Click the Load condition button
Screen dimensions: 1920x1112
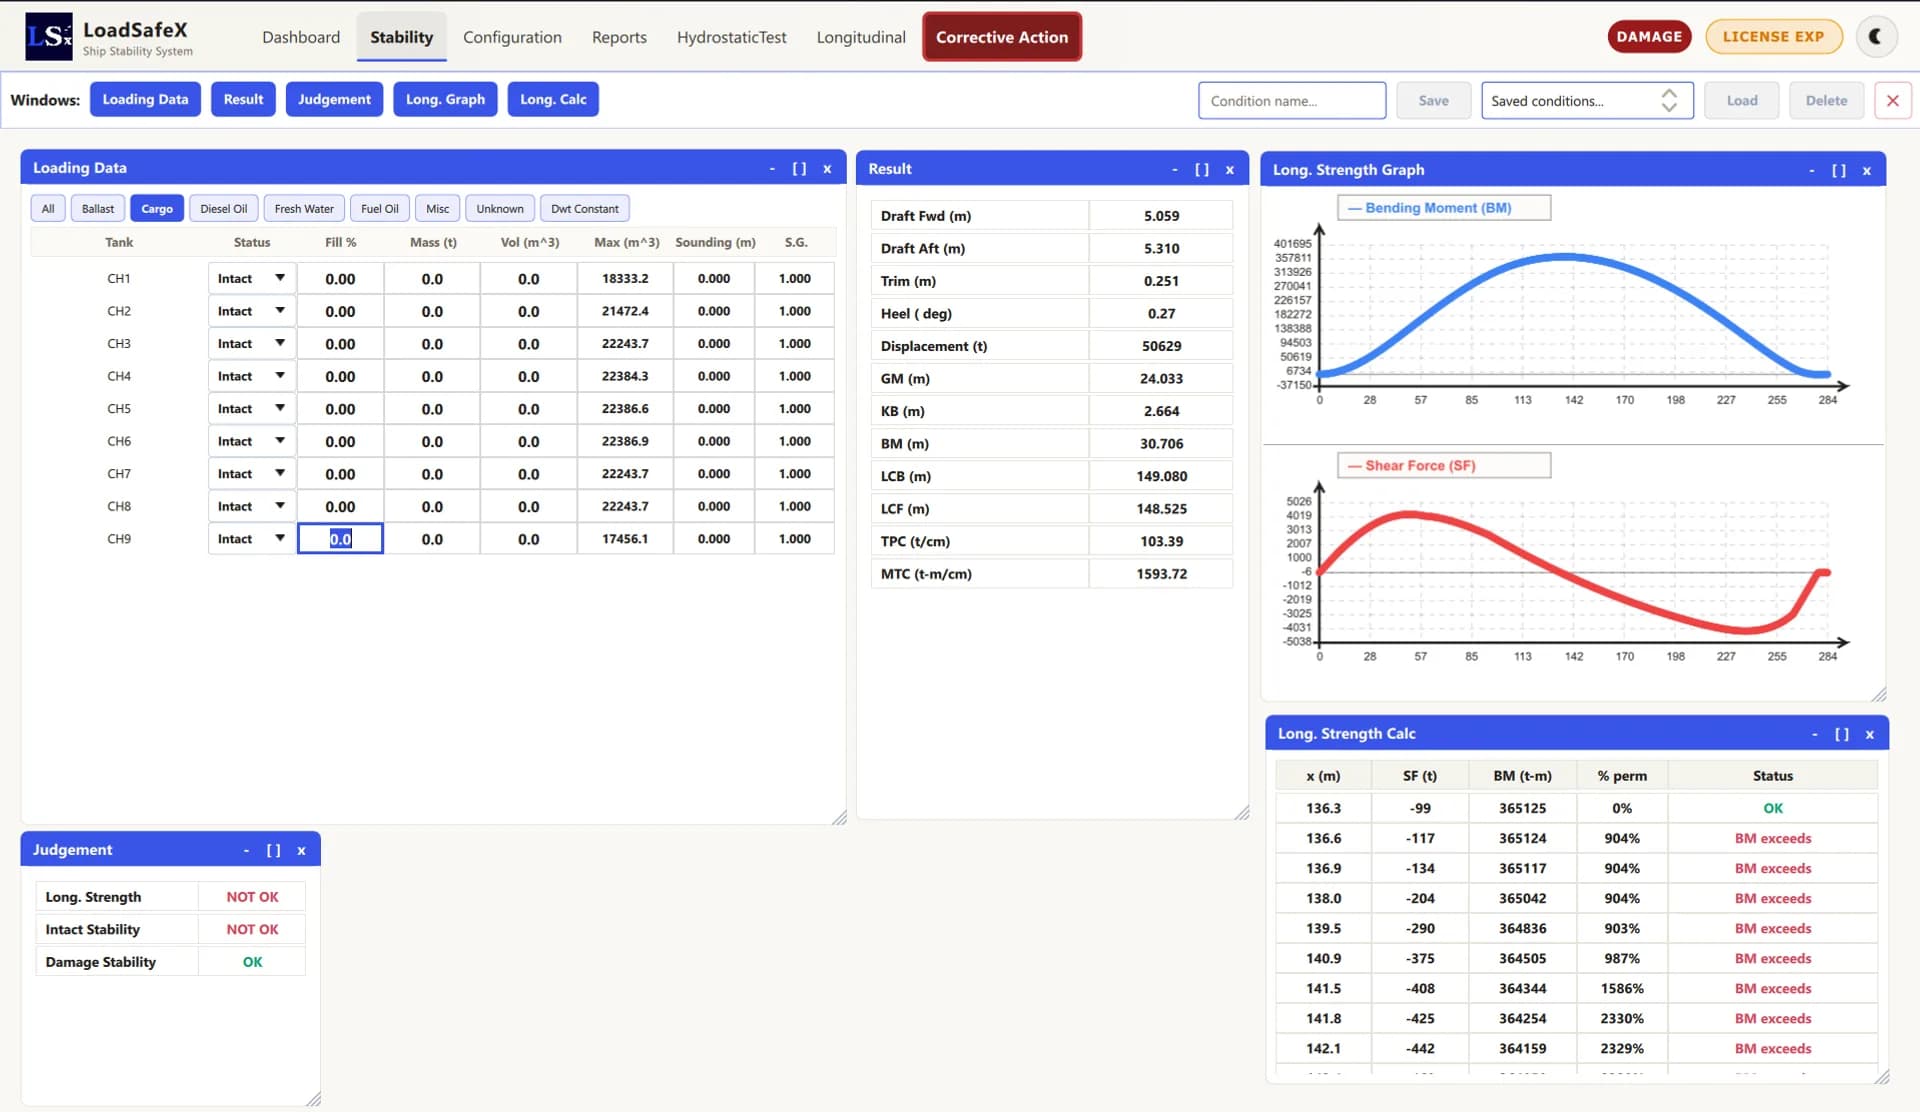tap(1741, 100)
